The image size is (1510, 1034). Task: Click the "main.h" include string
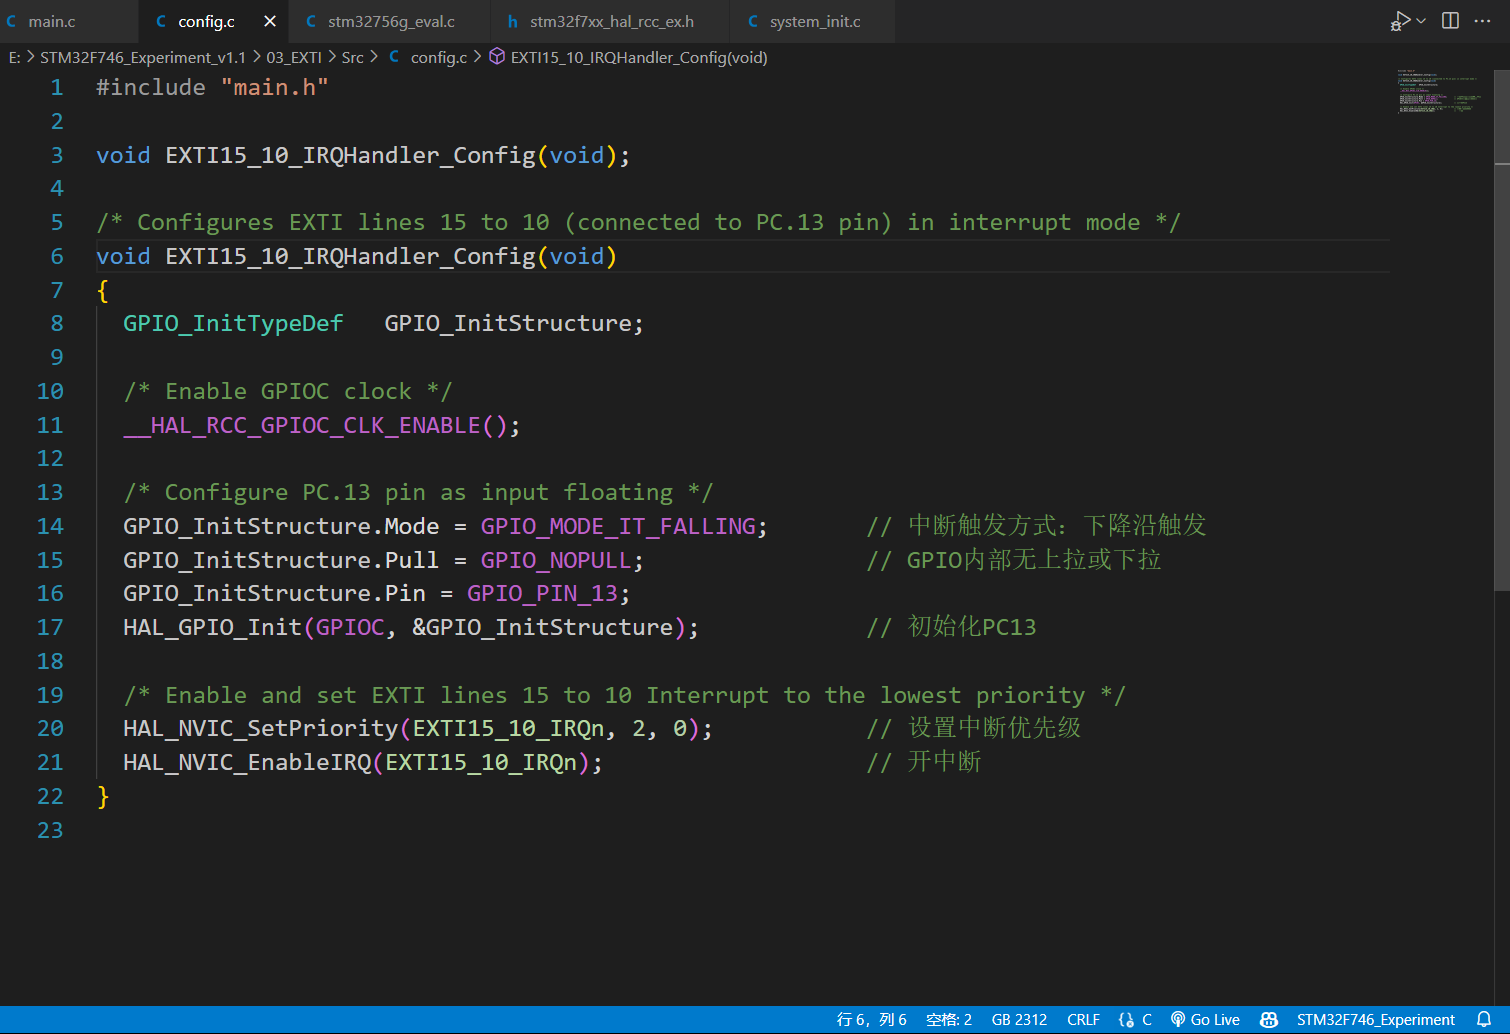click(x=274, y=88)
